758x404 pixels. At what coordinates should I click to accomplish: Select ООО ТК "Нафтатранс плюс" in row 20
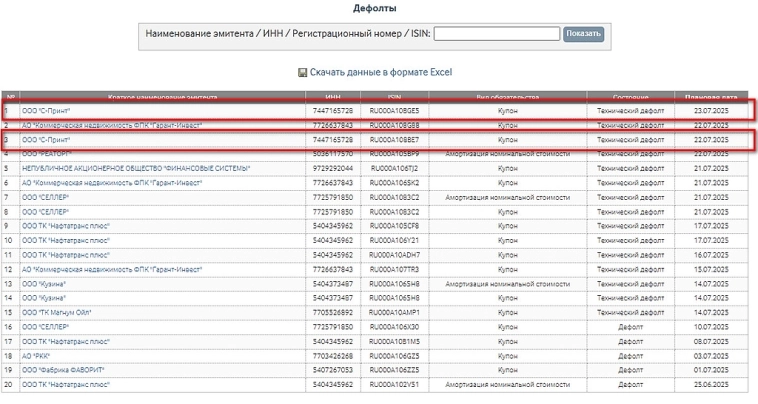(66, 385)
